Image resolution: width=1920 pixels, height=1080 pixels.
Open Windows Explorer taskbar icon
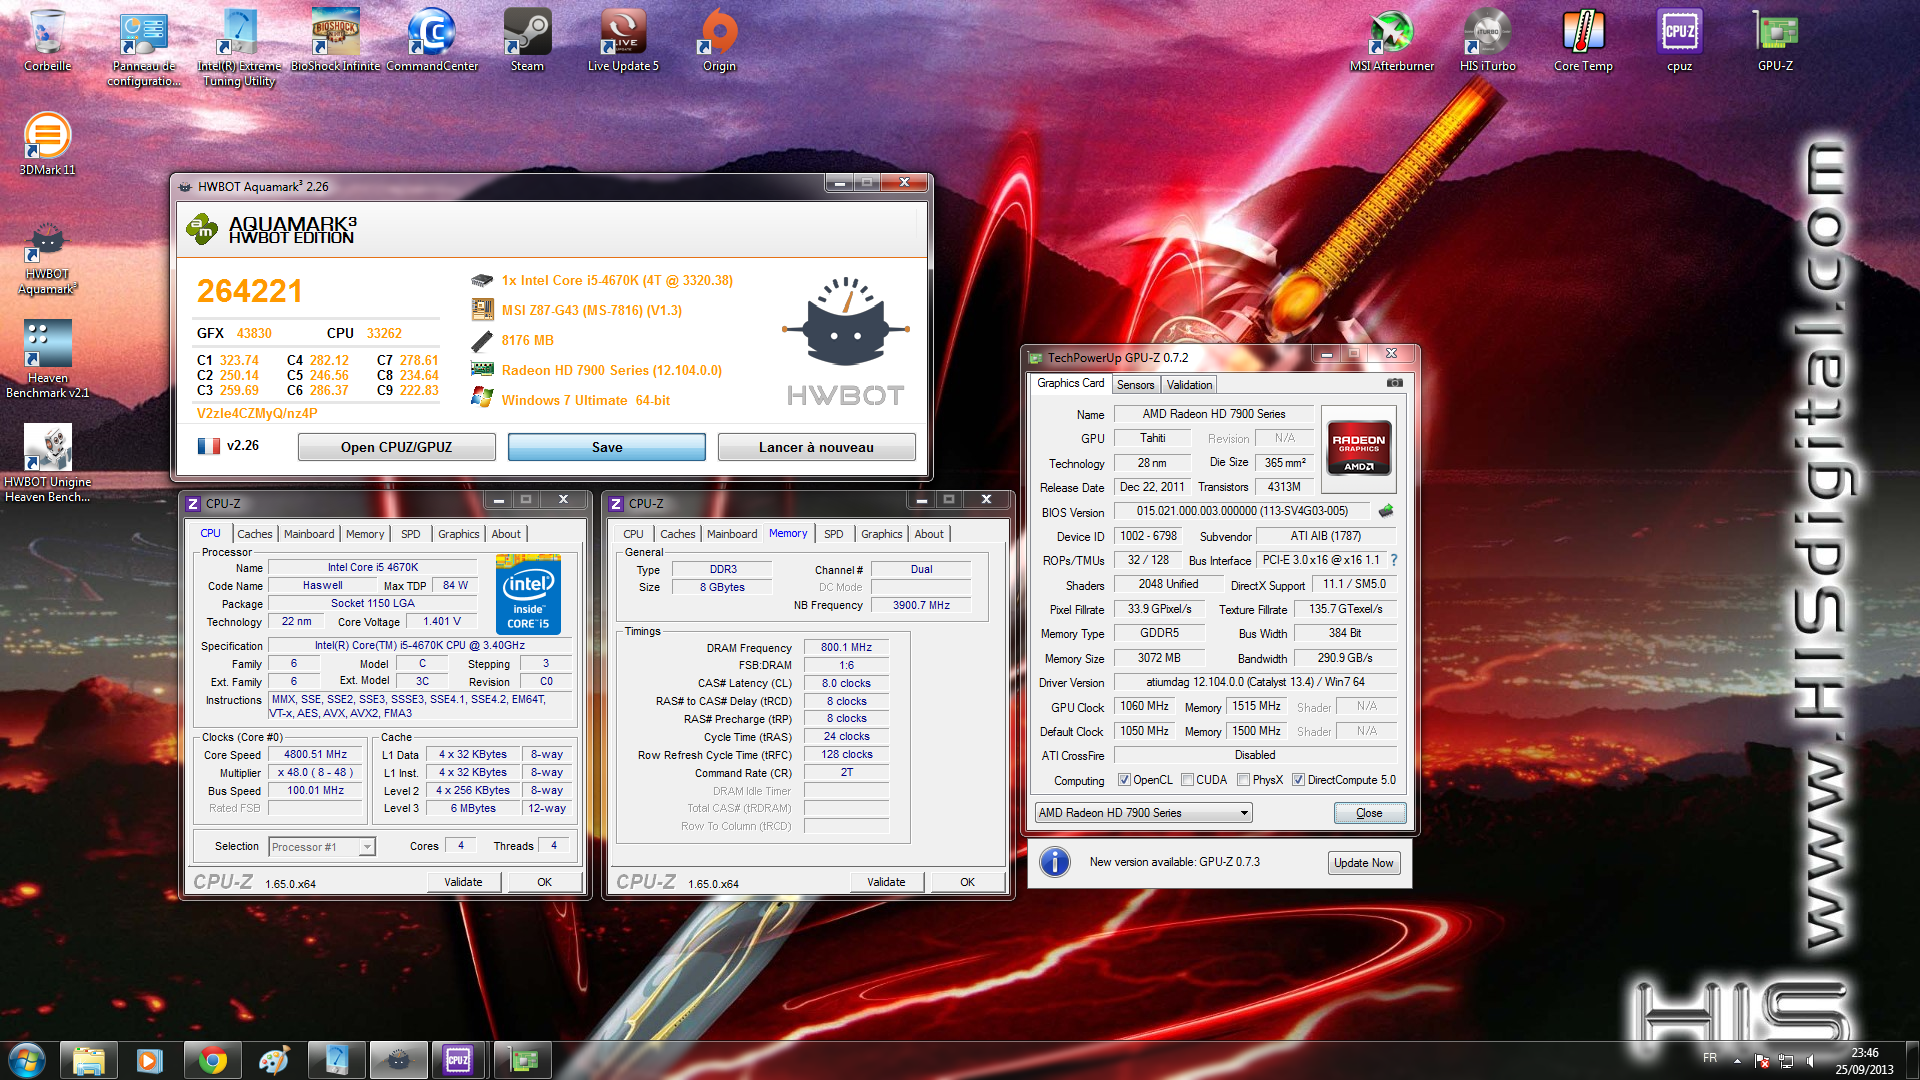[x=88, y=1060]
